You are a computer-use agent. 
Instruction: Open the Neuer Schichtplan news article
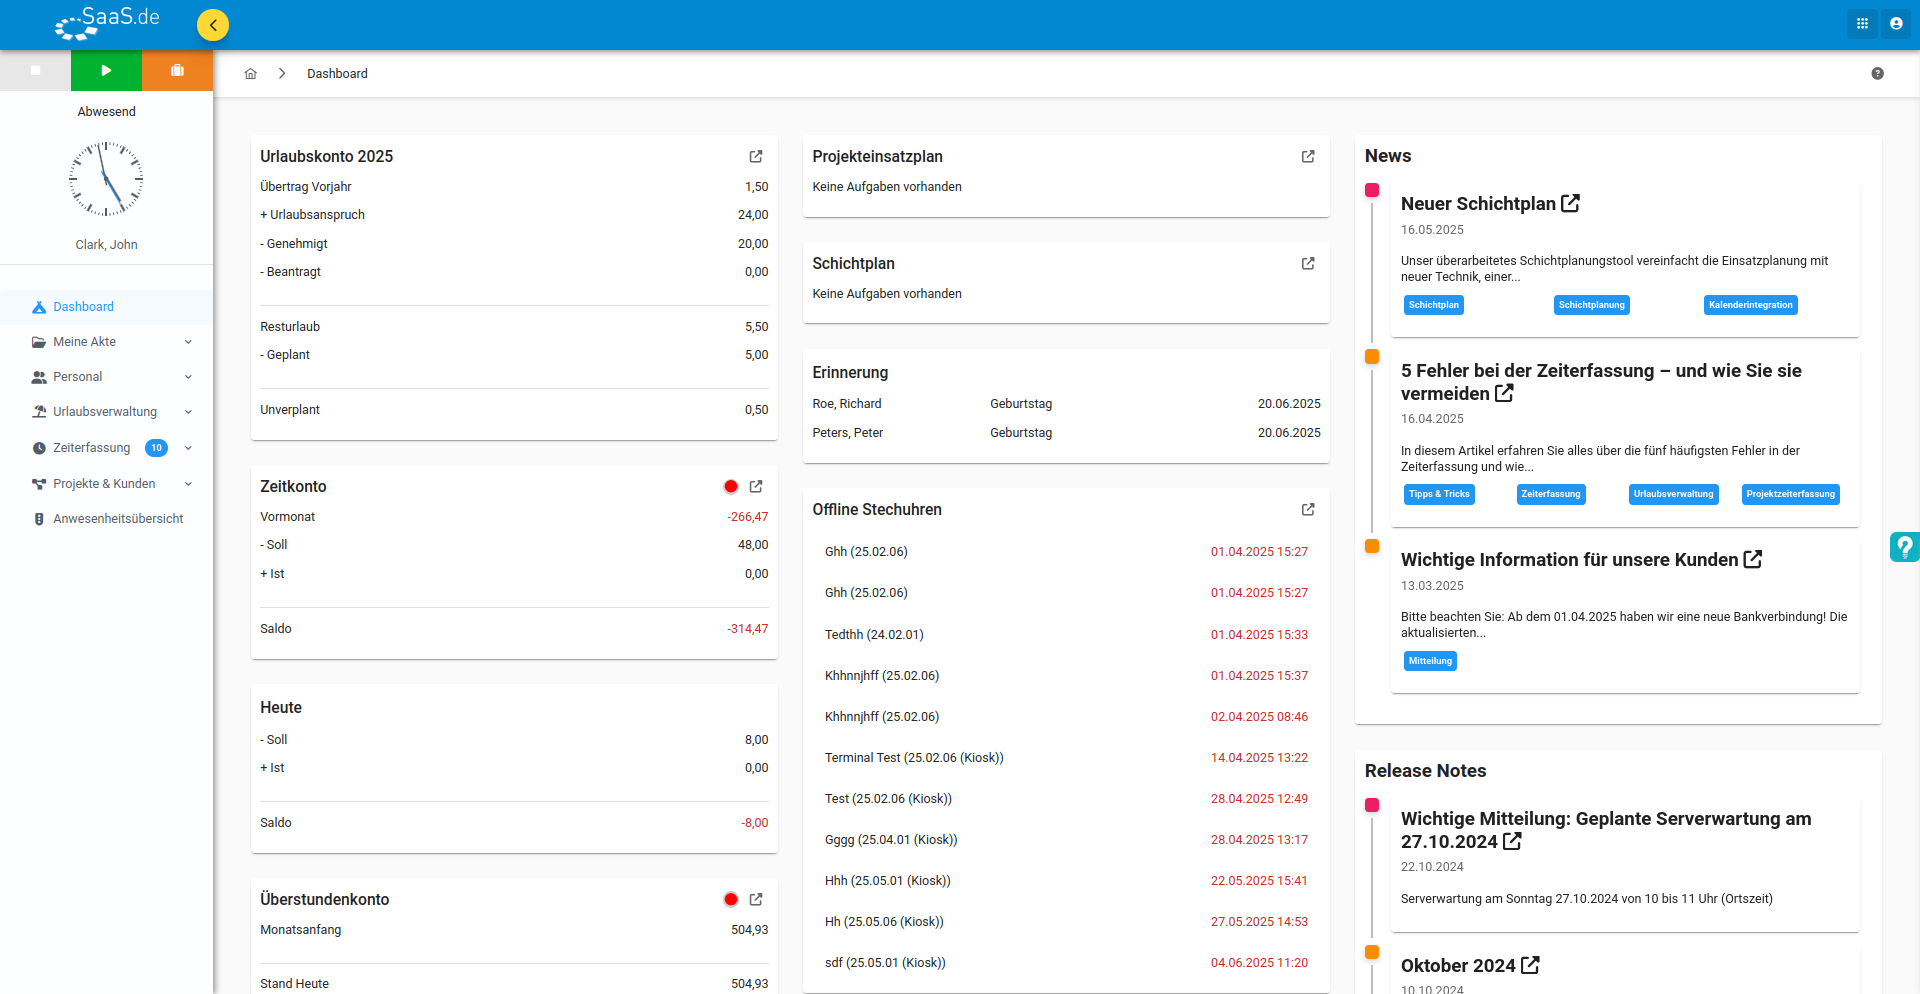click(x=1490, y=204)
